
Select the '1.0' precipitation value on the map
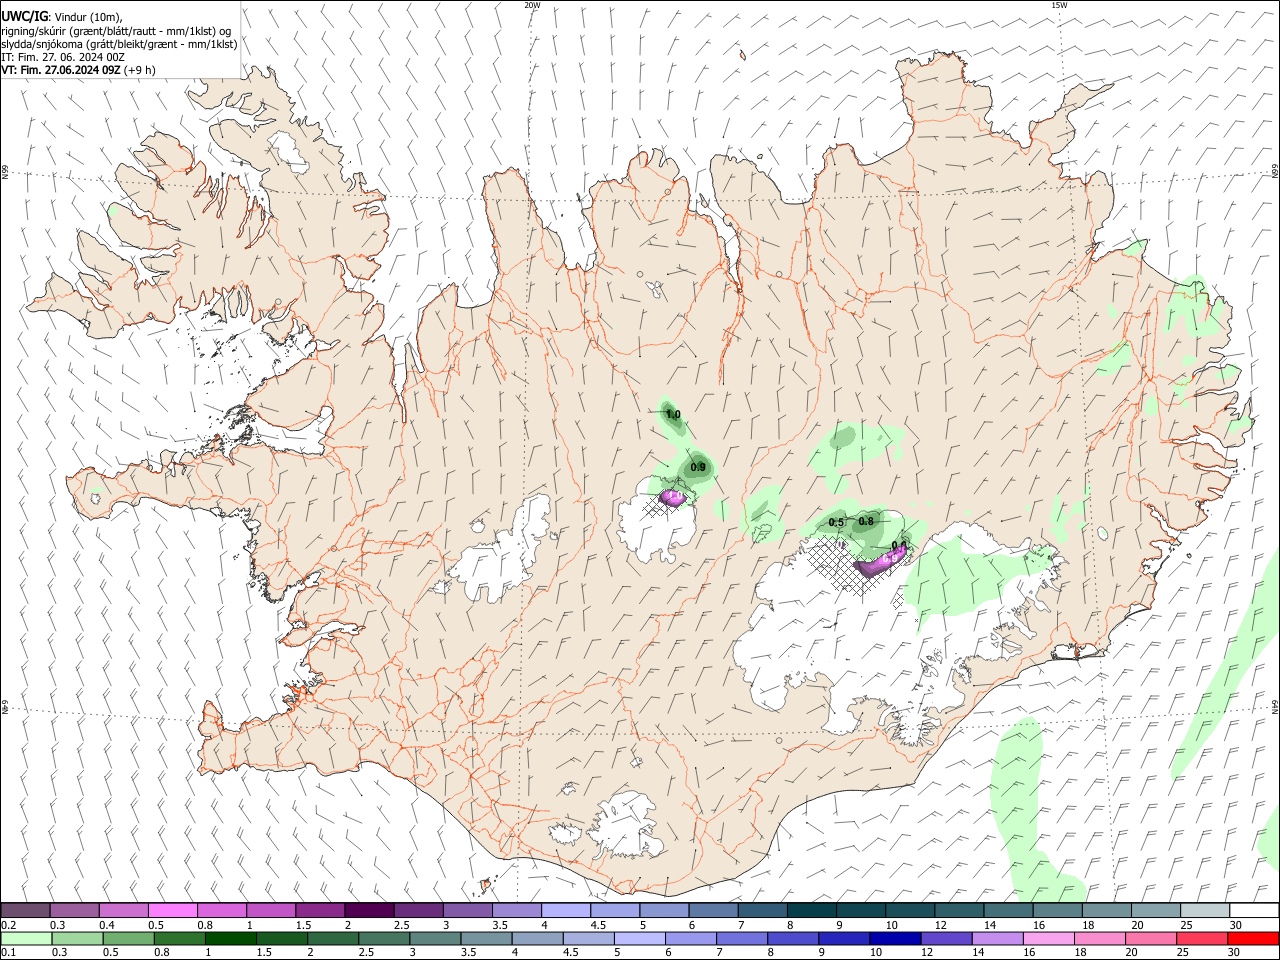(673, 414)
